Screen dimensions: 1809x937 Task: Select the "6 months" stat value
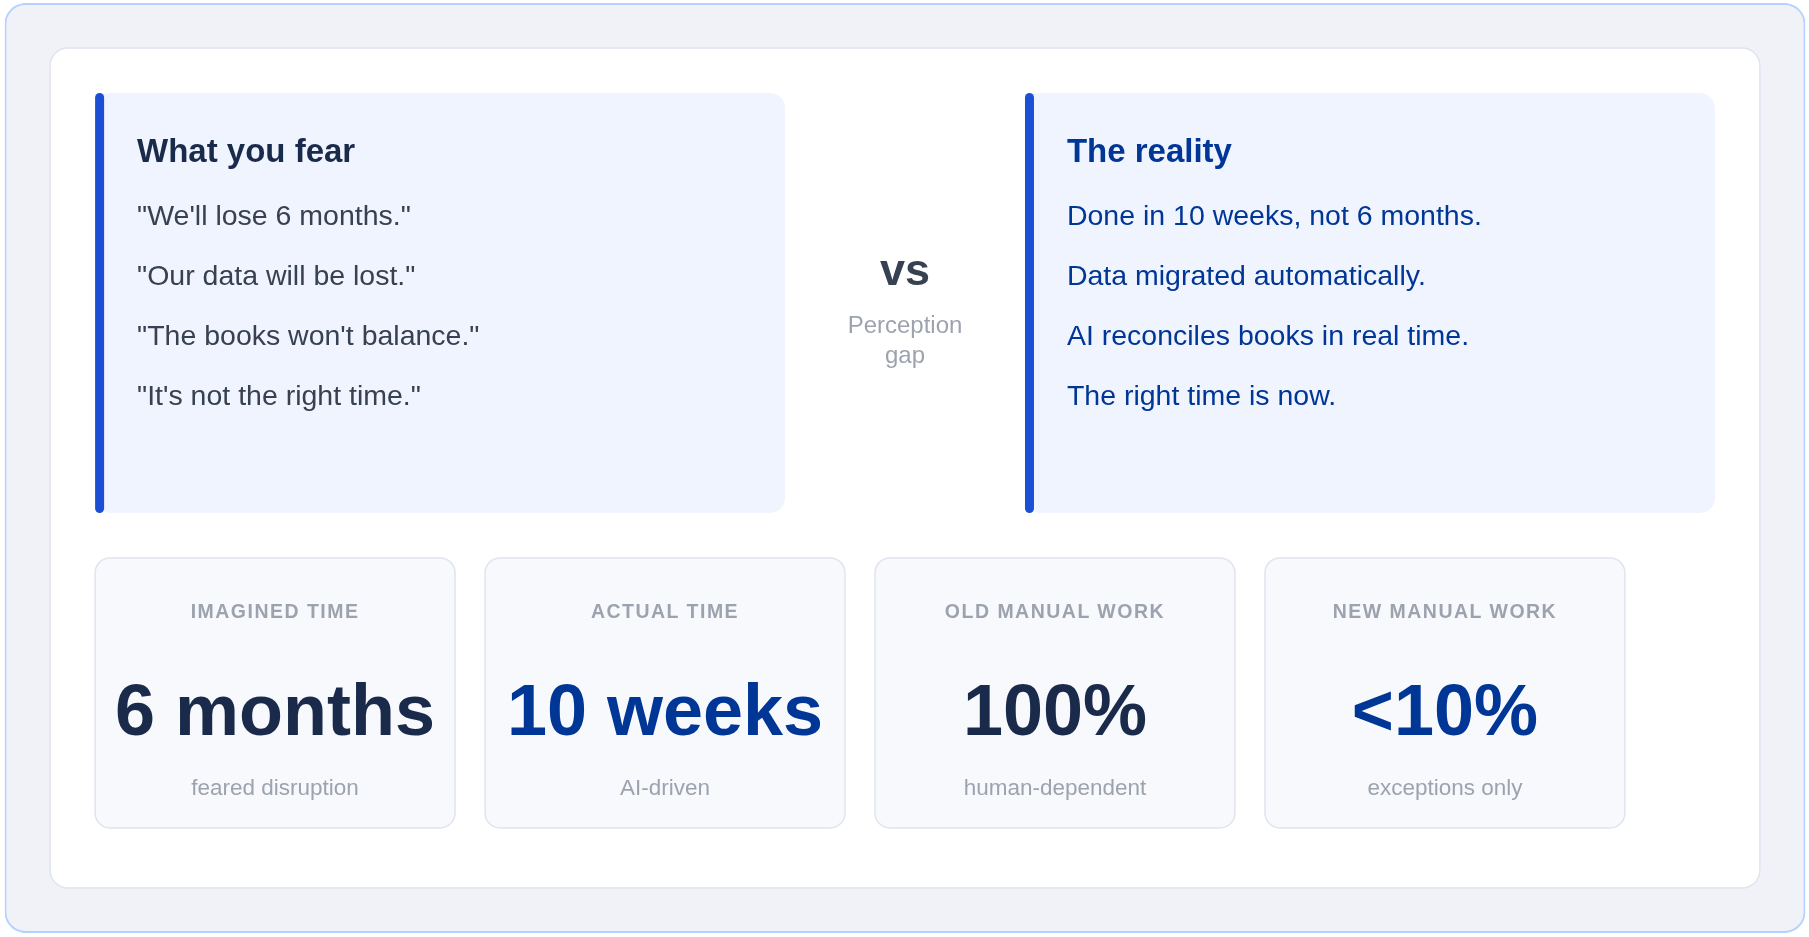click(274, 710)
